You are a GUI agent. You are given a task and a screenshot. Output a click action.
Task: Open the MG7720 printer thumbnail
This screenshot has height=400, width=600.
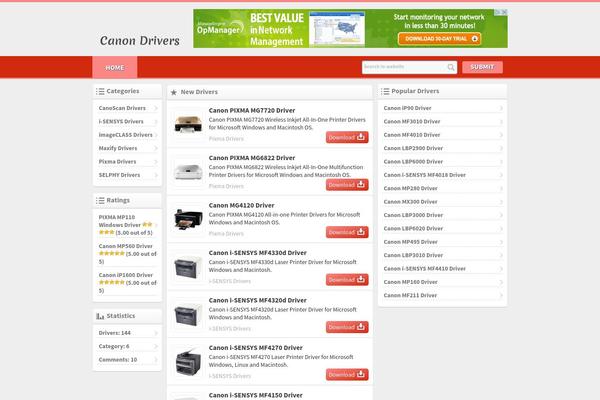click(188, 124)
